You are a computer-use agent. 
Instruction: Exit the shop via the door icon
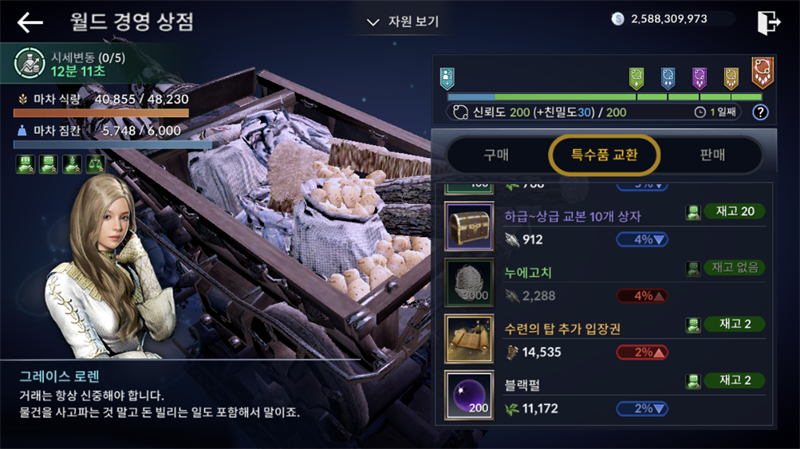point(768,22)
